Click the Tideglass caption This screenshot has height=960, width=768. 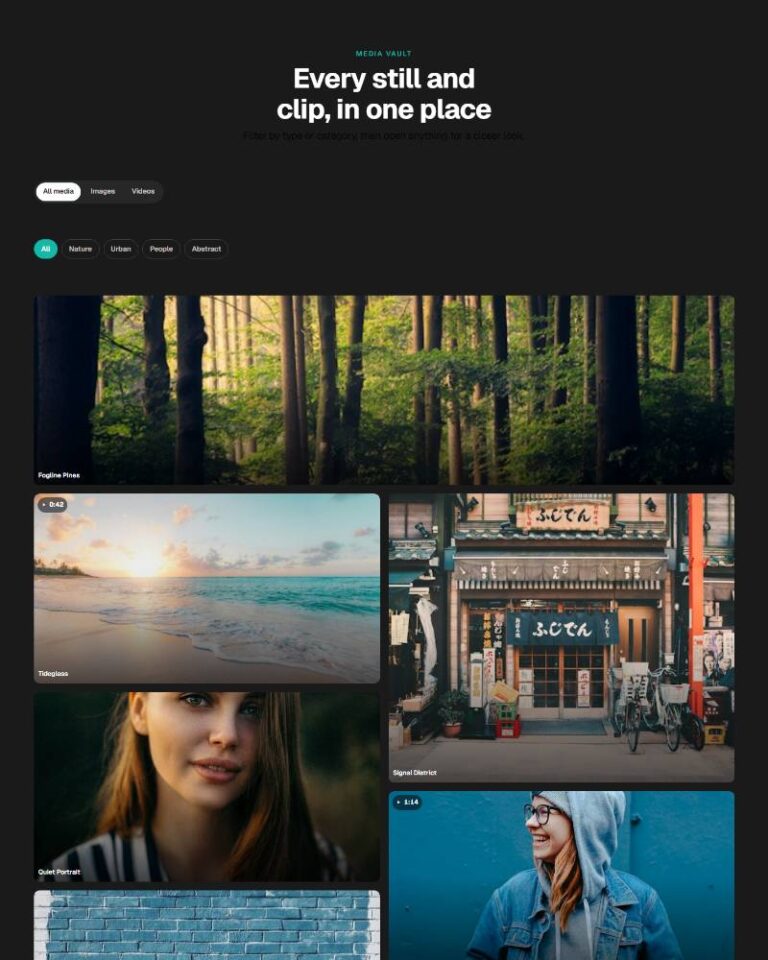(x=53, y=673)
